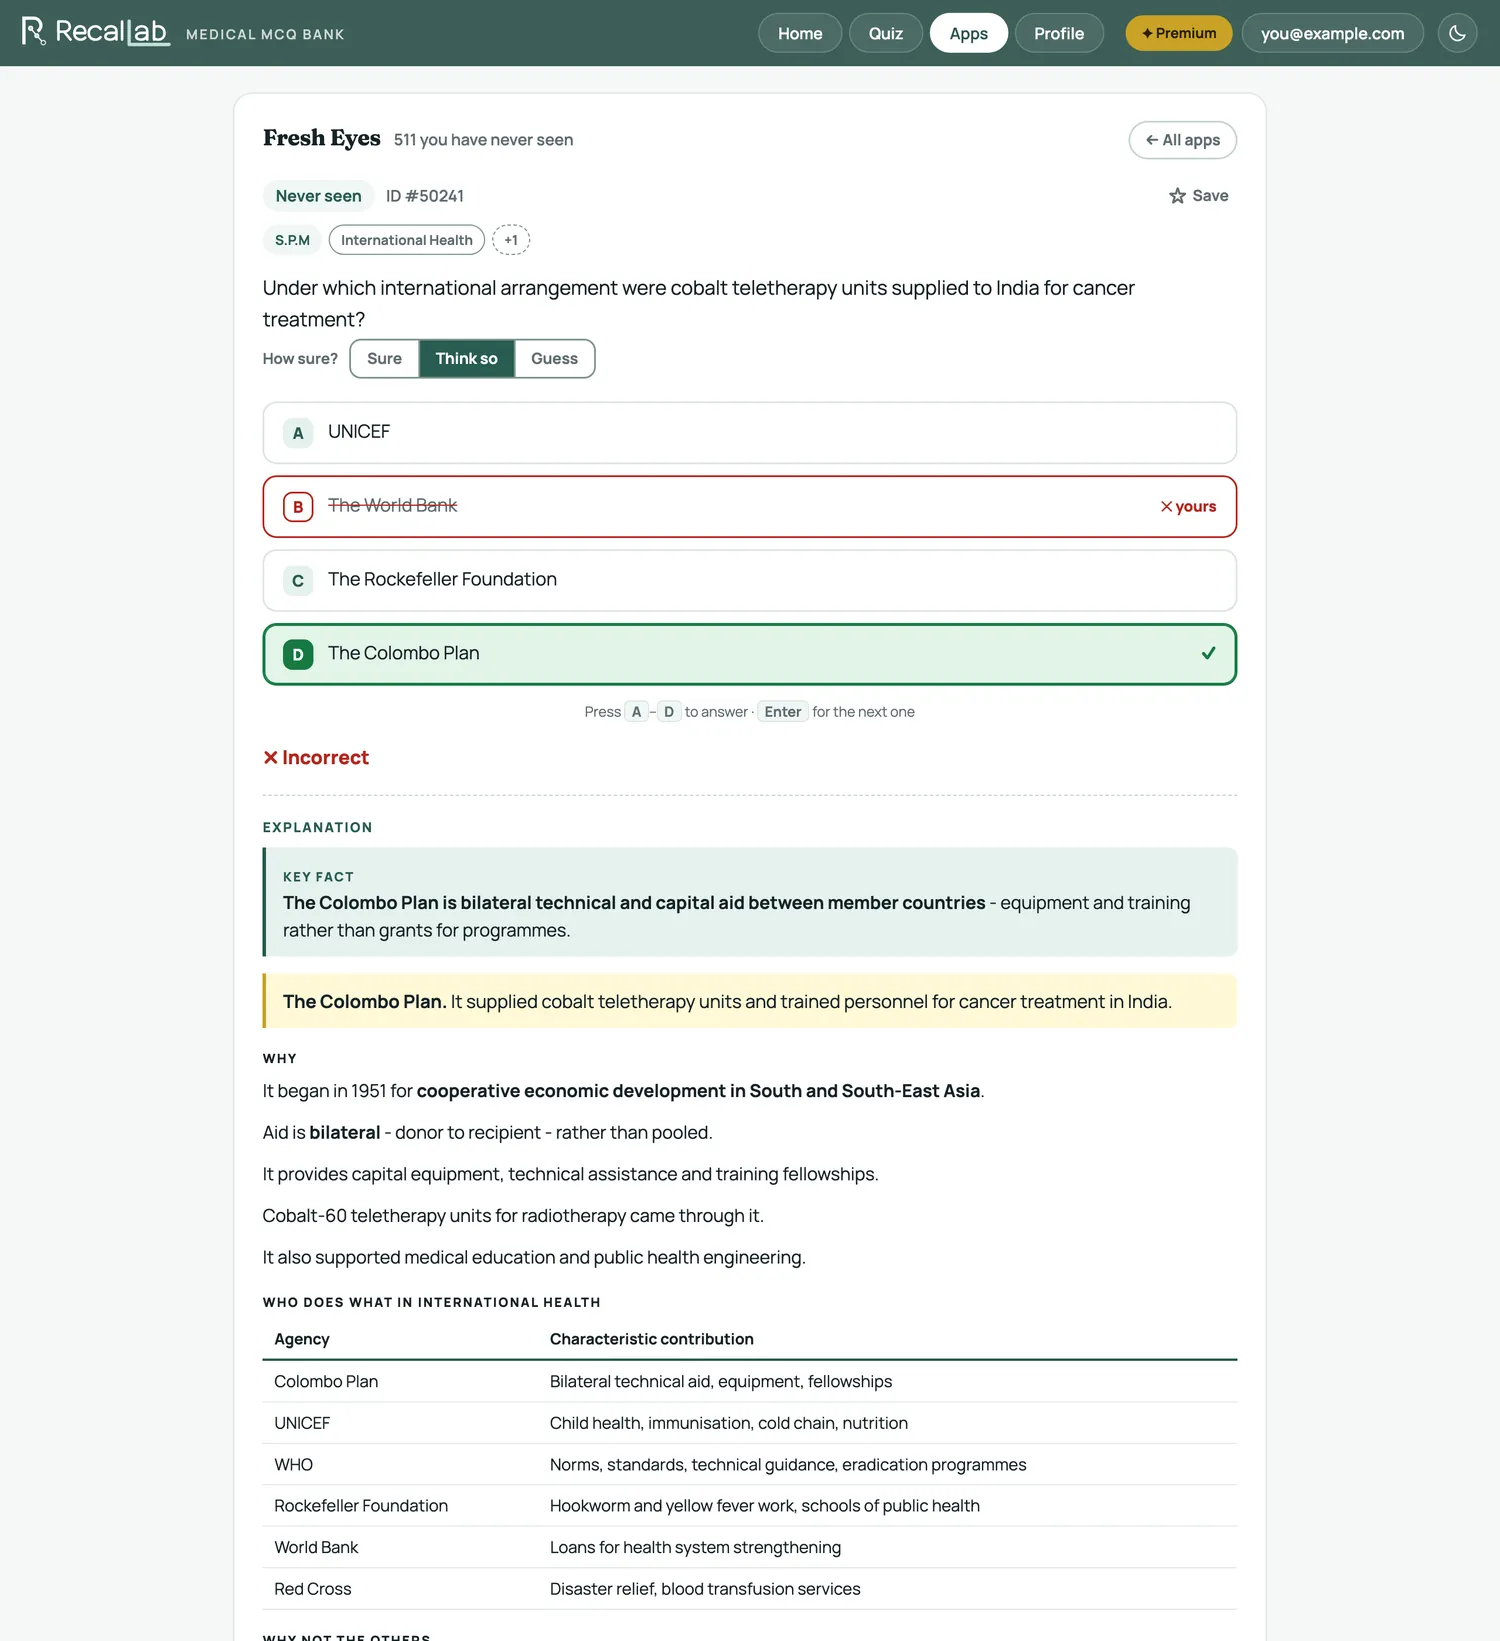Select the Guess confidence option
This screenshot has width=1500, height=1641.
point(554,359)
